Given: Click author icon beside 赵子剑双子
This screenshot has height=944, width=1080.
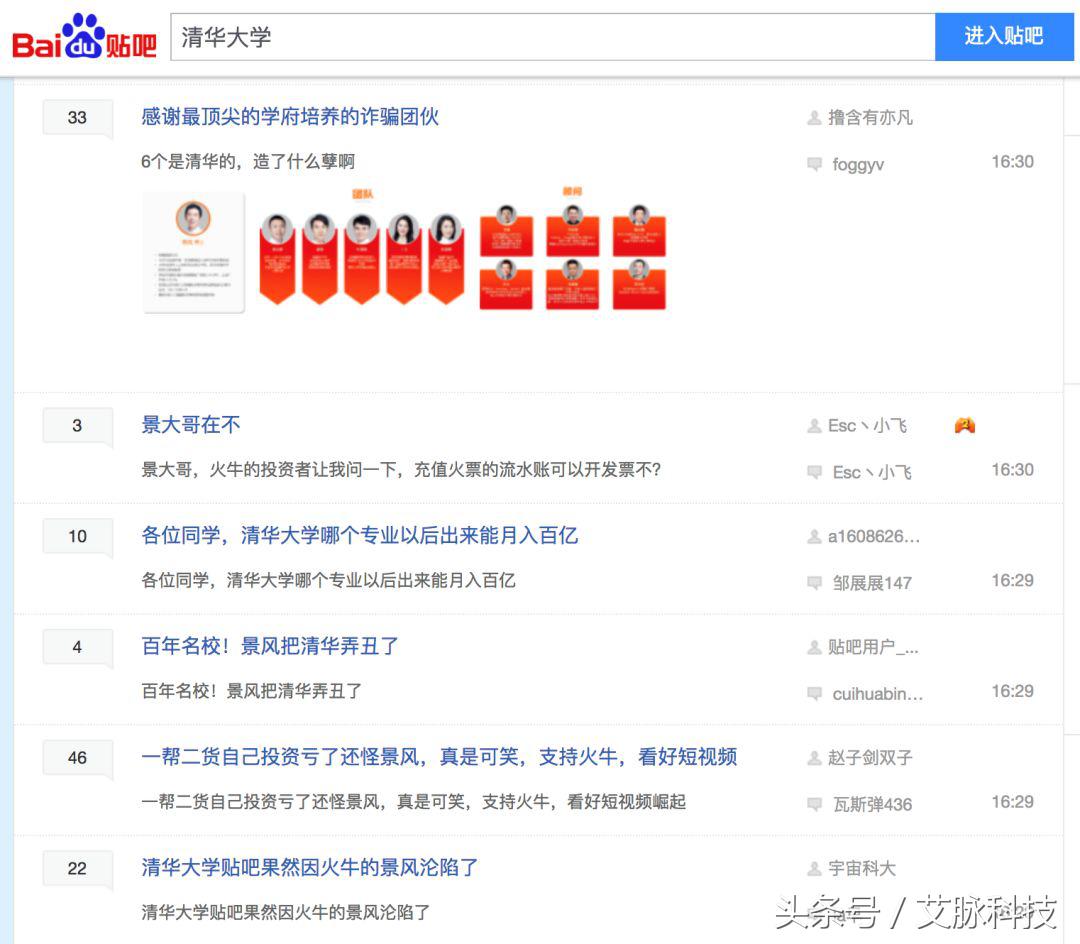Looking at the screenshot, I should 814,759.
